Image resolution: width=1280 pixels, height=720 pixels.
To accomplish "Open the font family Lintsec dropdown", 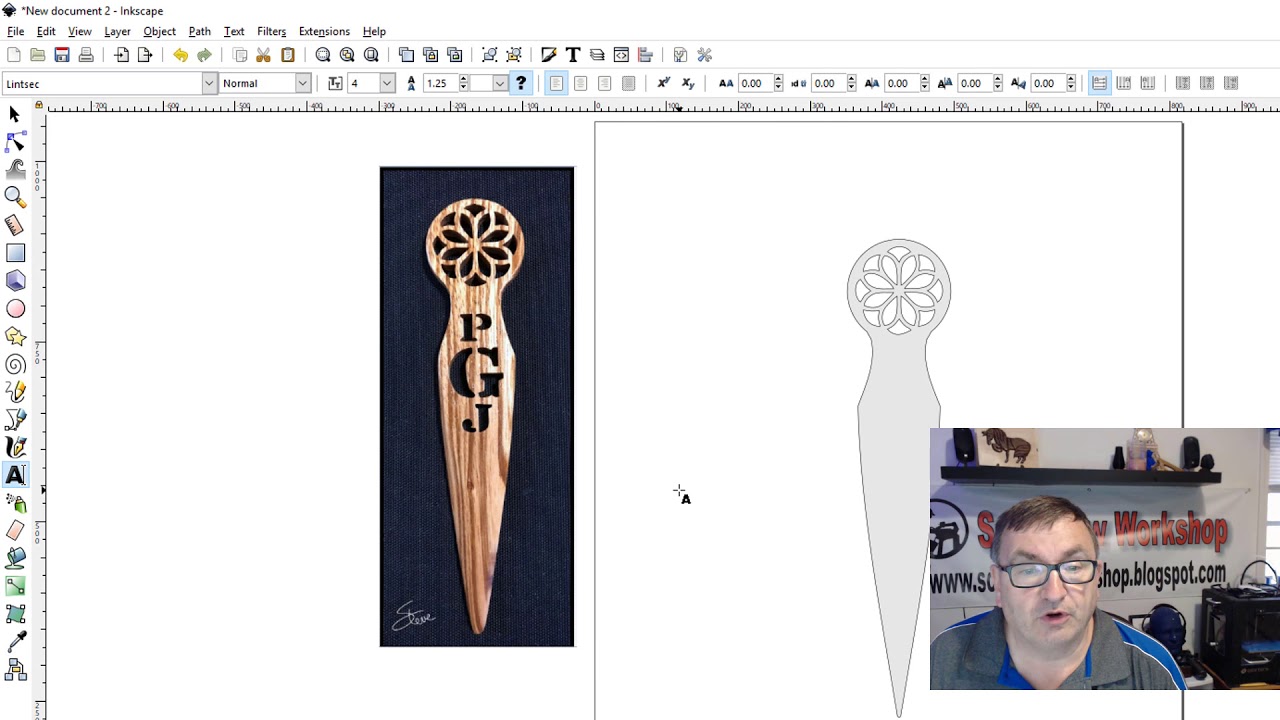I will click(x=209, y=84).
